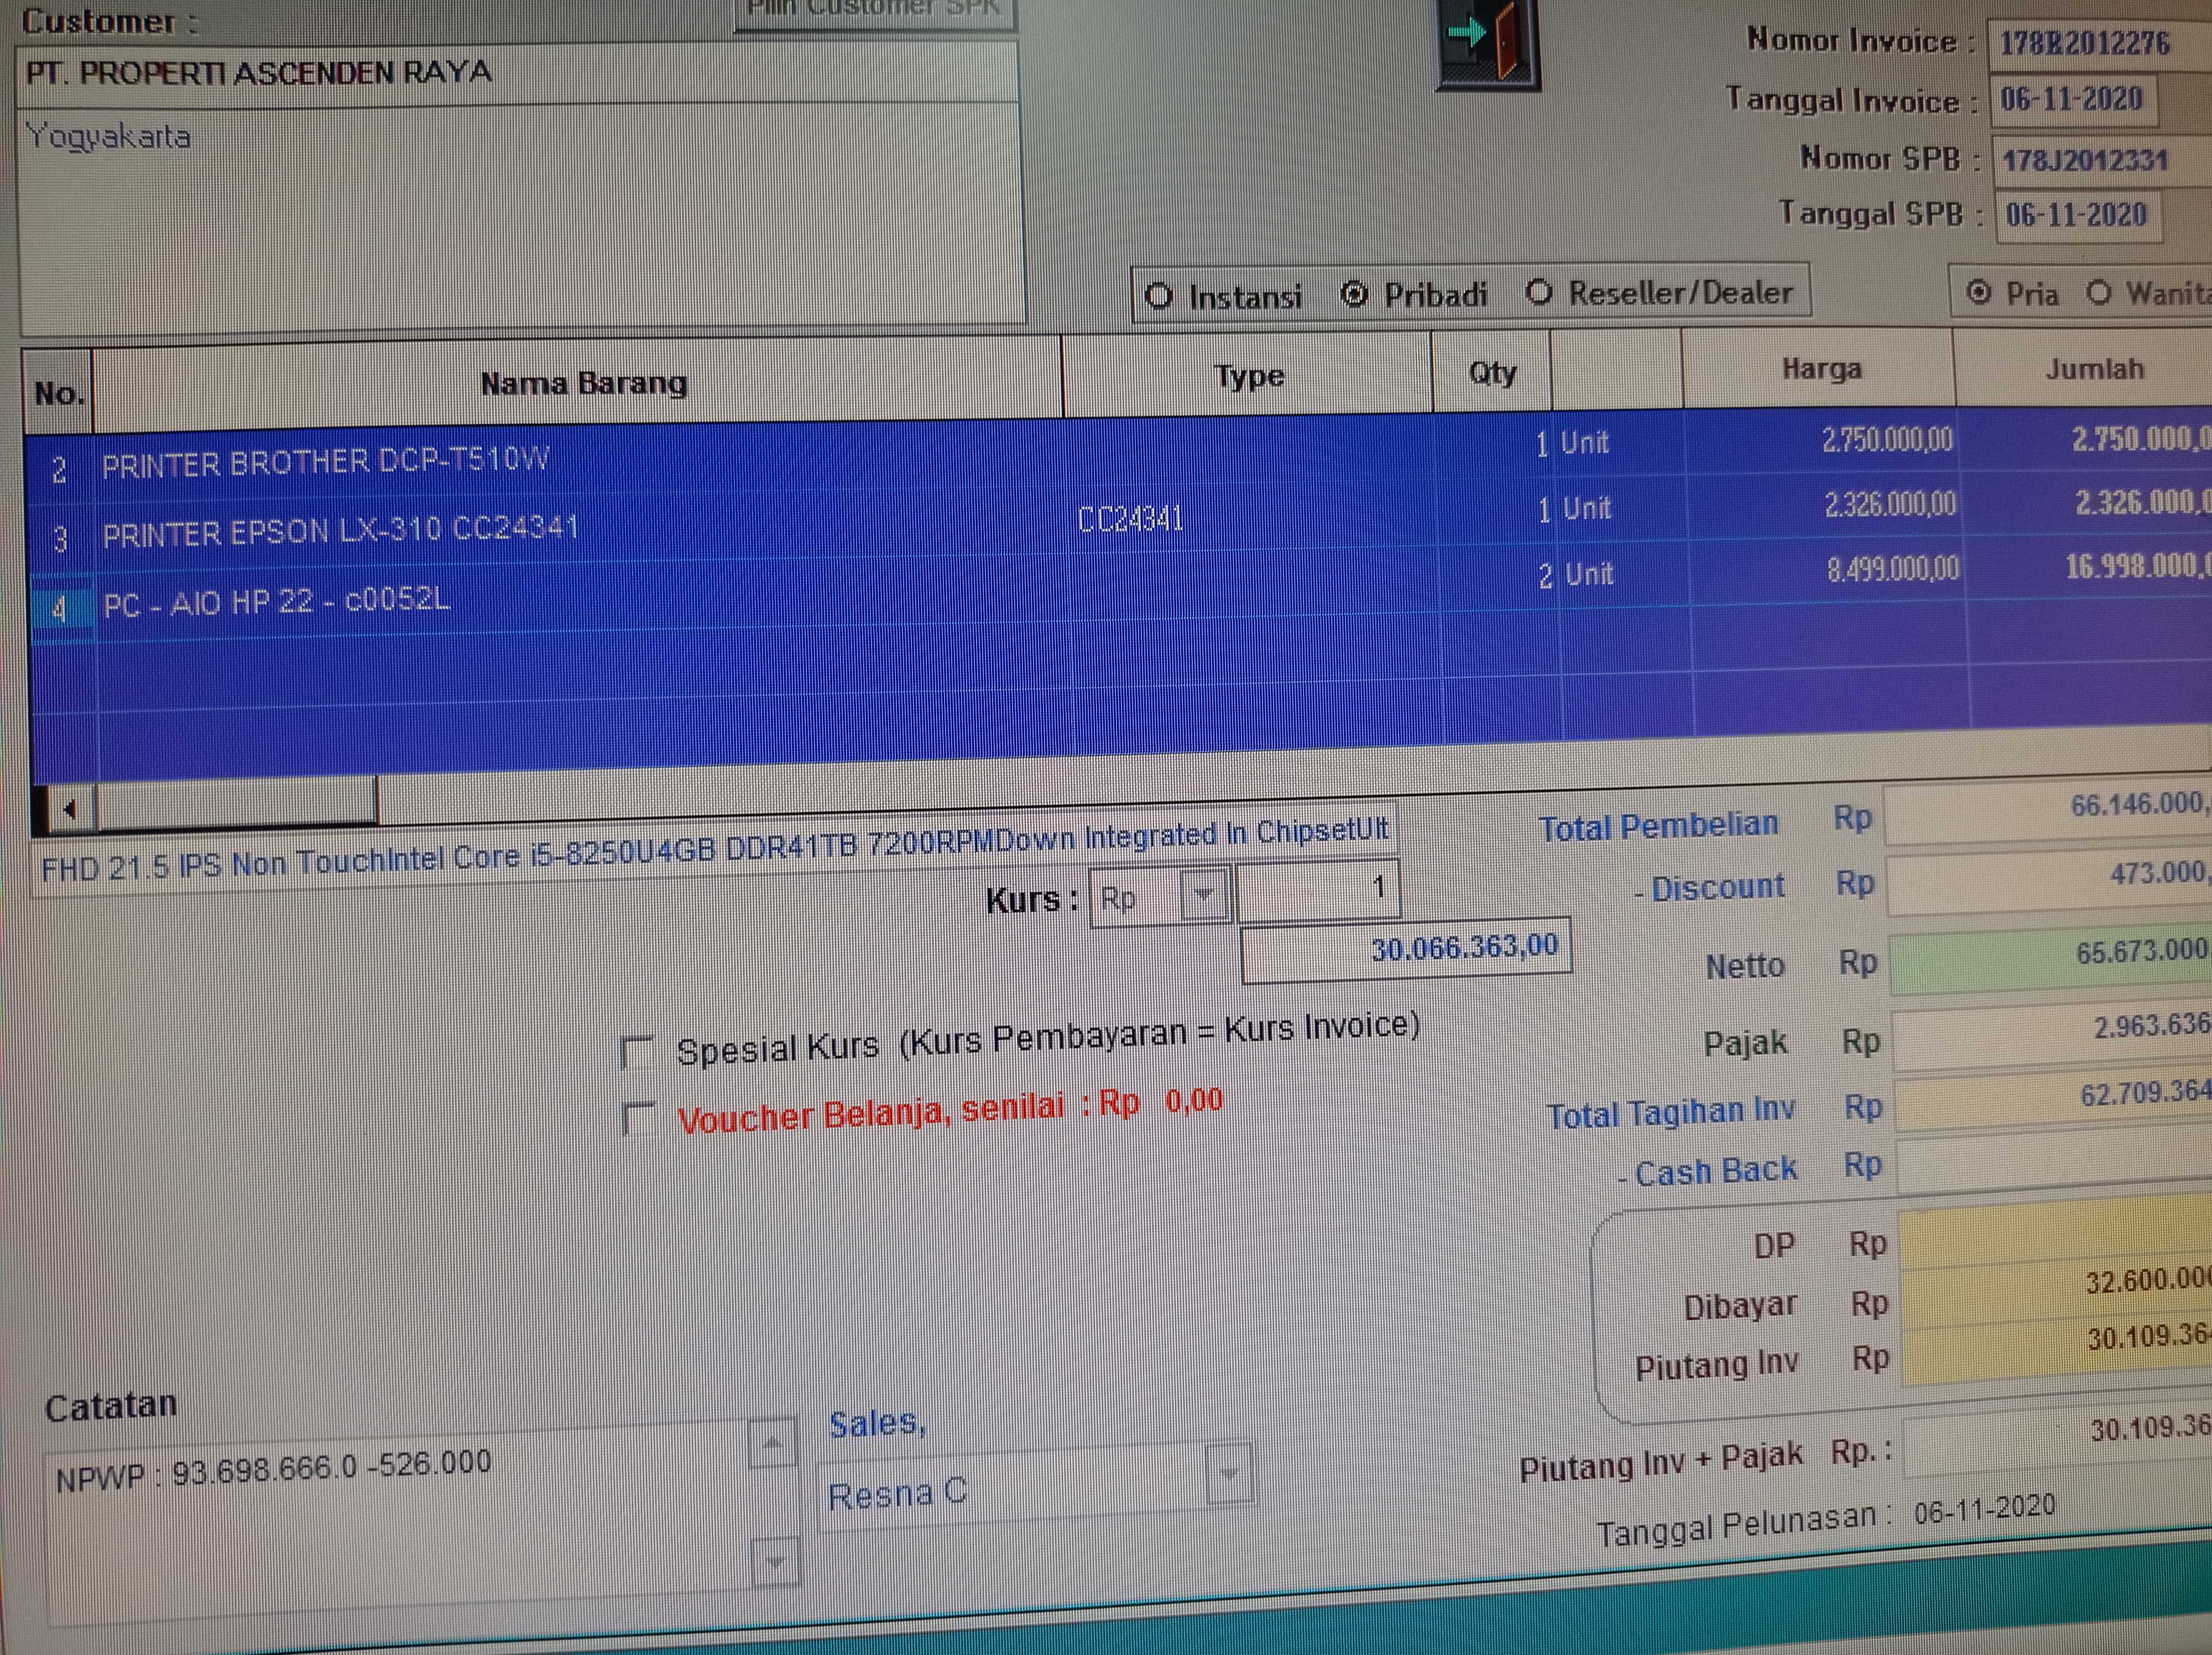2212x1655 pixels.
Task: Select the Pribadi radio option
Action: pyautogui.click(x=1354, y=295)
